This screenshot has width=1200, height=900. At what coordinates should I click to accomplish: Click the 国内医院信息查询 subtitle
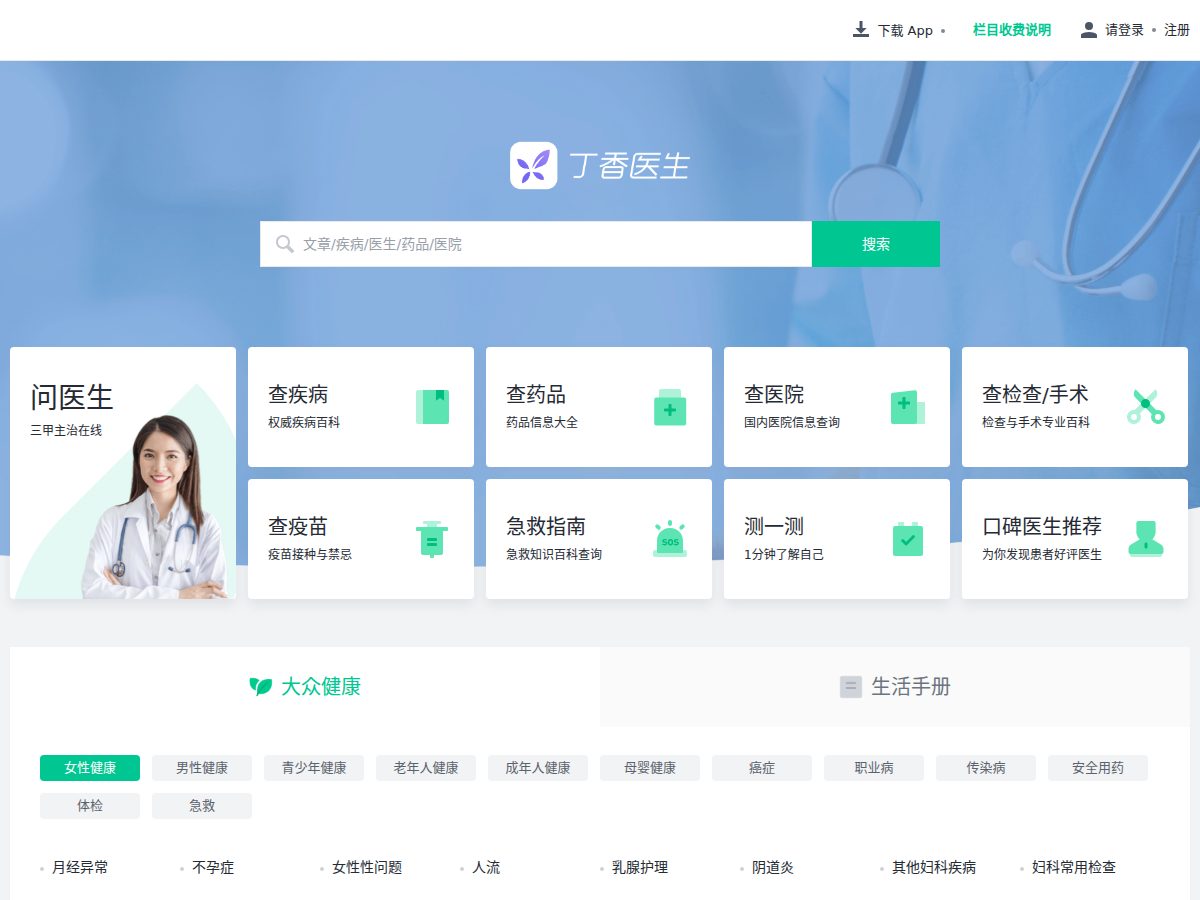click(792, 423)
